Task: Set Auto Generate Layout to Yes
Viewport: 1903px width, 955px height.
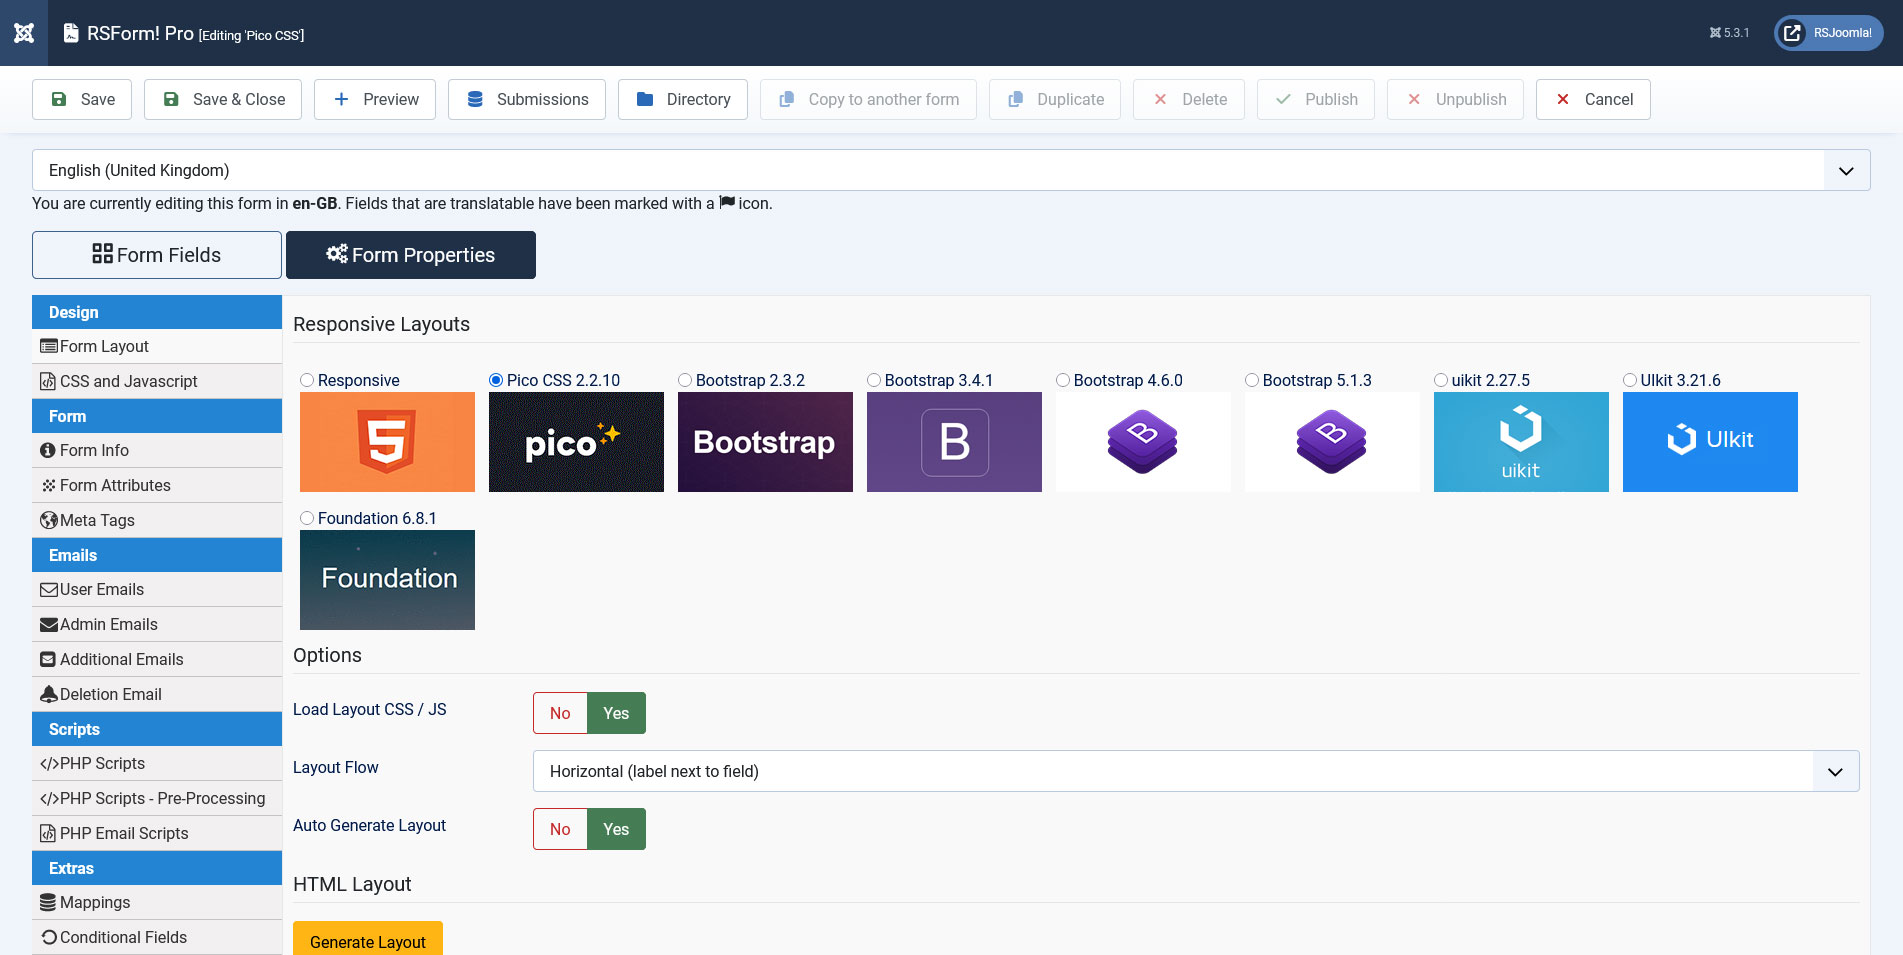Action: [616, 829]
